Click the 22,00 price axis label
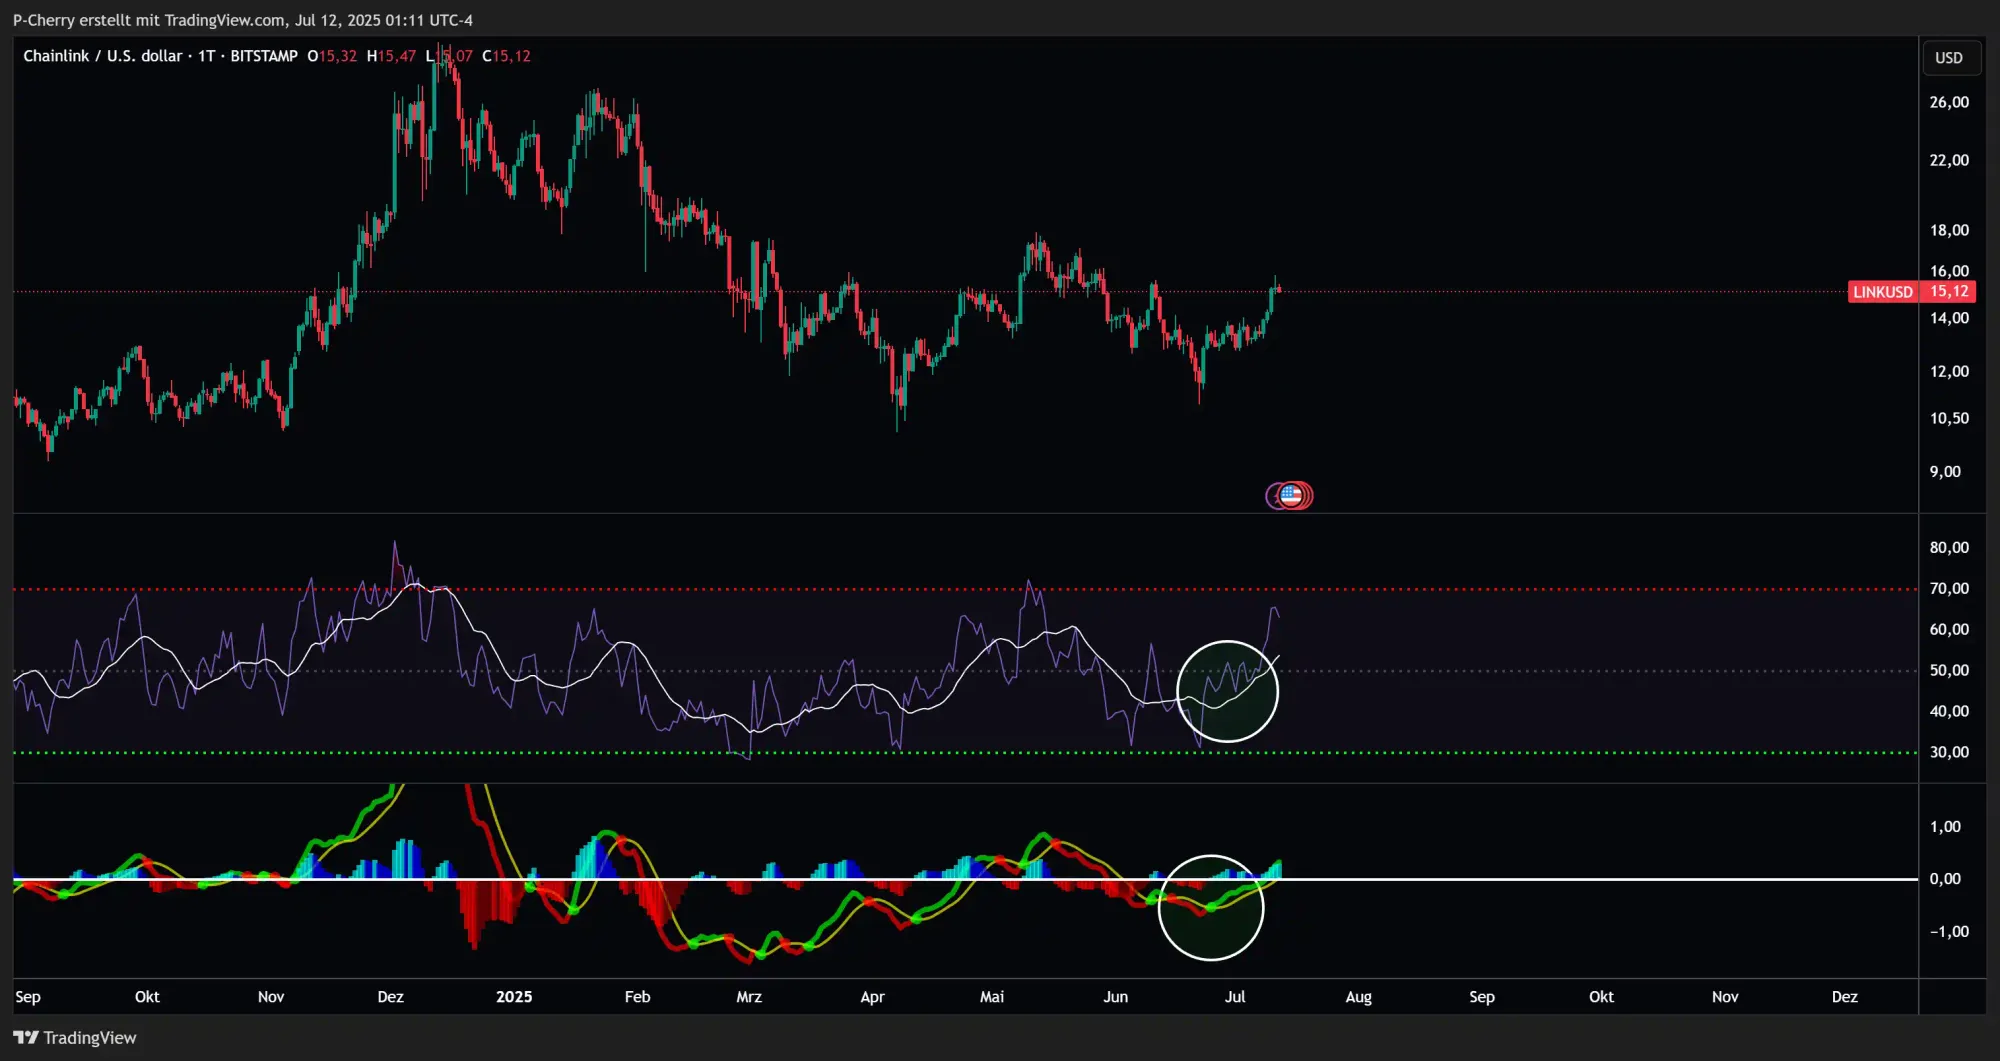The width and height of the screenshot is (2000, 1061). 1949,160
